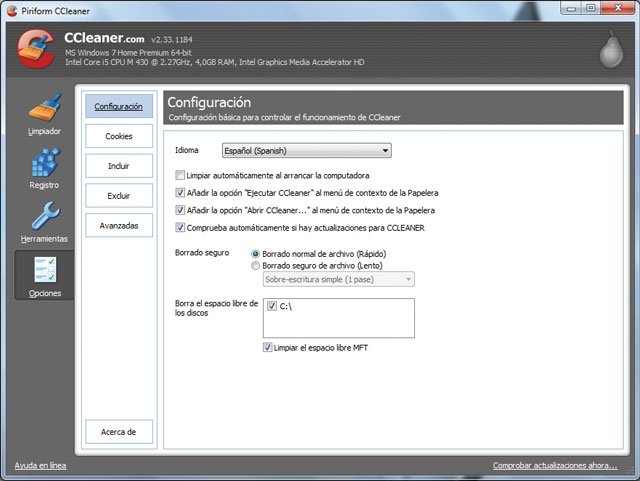Click the Opciones label in sidebar

(x=45, y=293)
